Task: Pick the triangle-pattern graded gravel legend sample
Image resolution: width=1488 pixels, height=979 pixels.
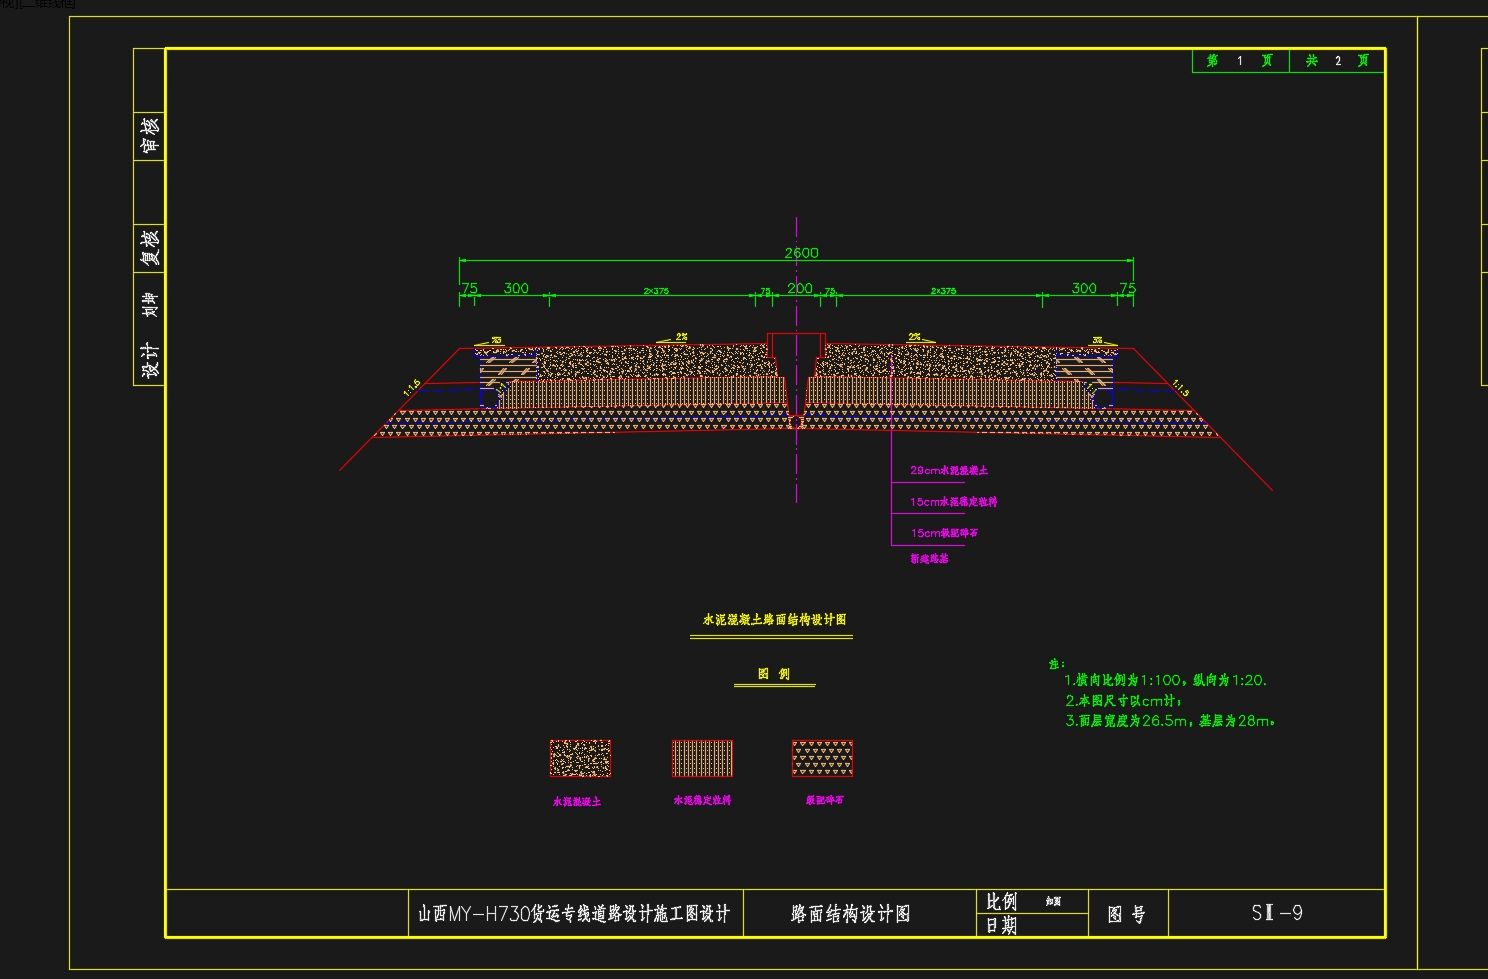Action: pos(822,759)
